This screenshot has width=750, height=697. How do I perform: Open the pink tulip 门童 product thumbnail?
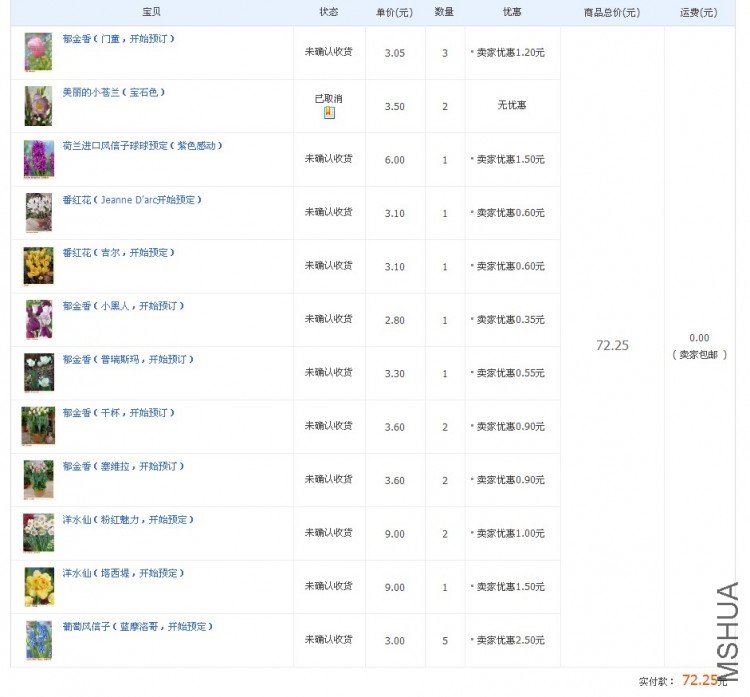click(38, 52)
